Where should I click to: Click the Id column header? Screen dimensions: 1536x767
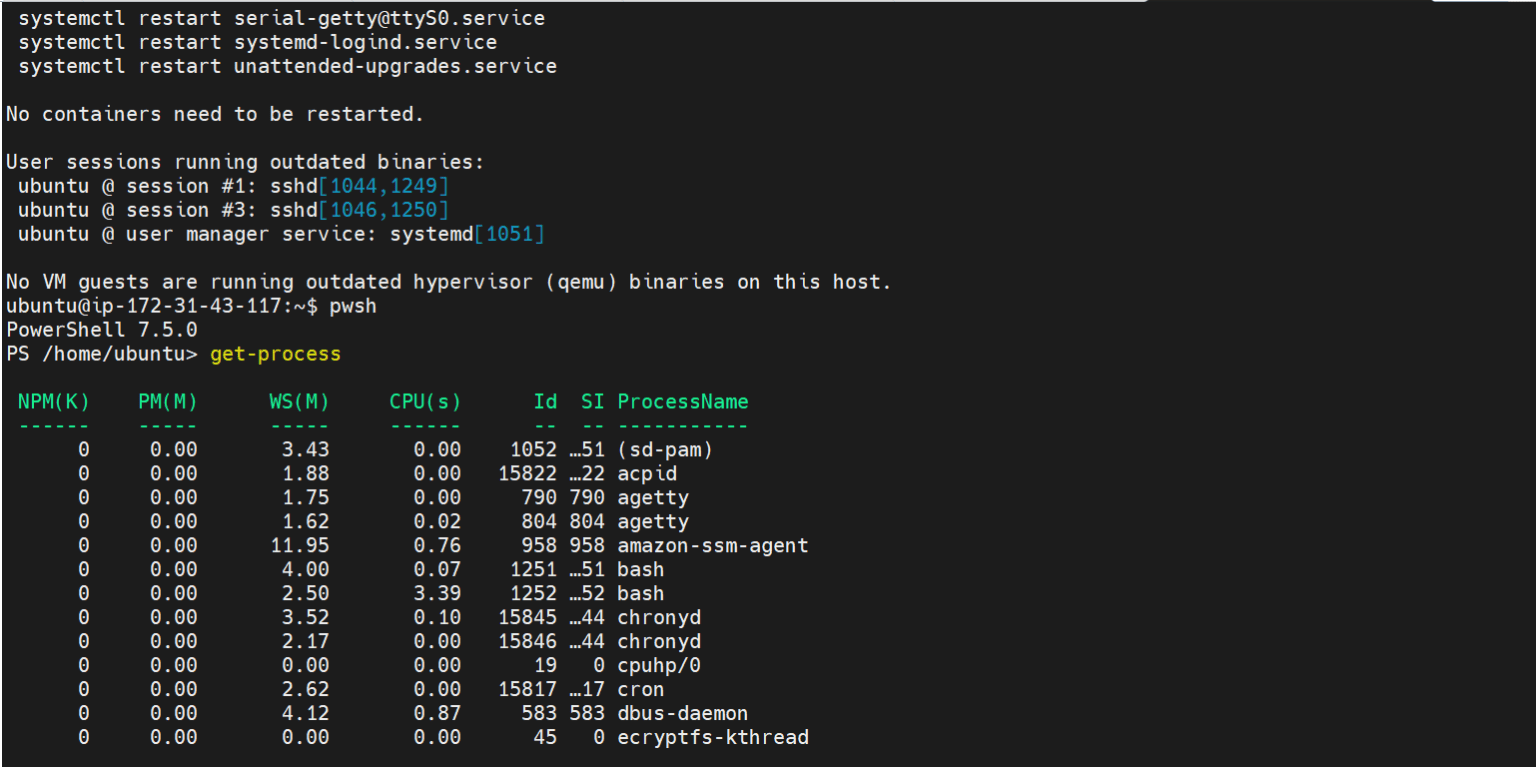tap(546, 401)
